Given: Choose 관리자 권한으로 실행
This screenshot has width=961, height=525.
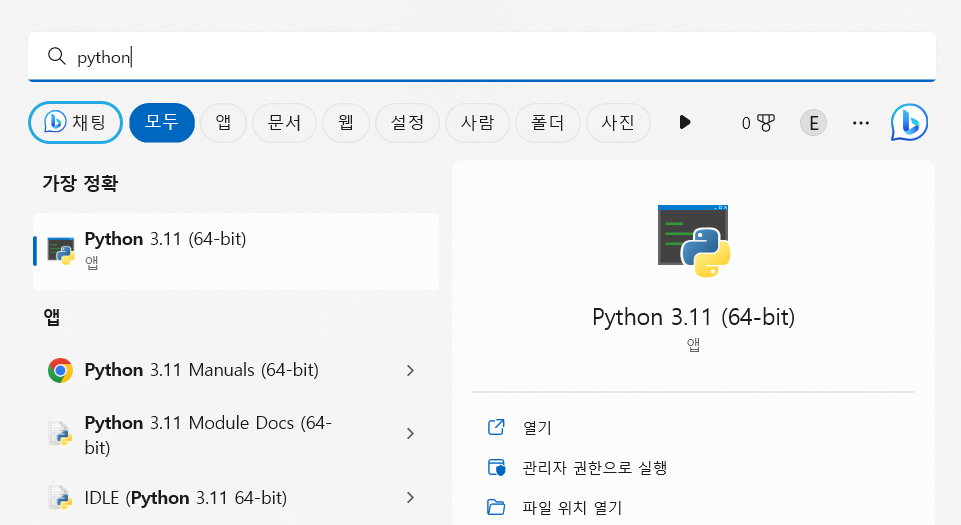Looking at the screenshot, I should 594,468.
